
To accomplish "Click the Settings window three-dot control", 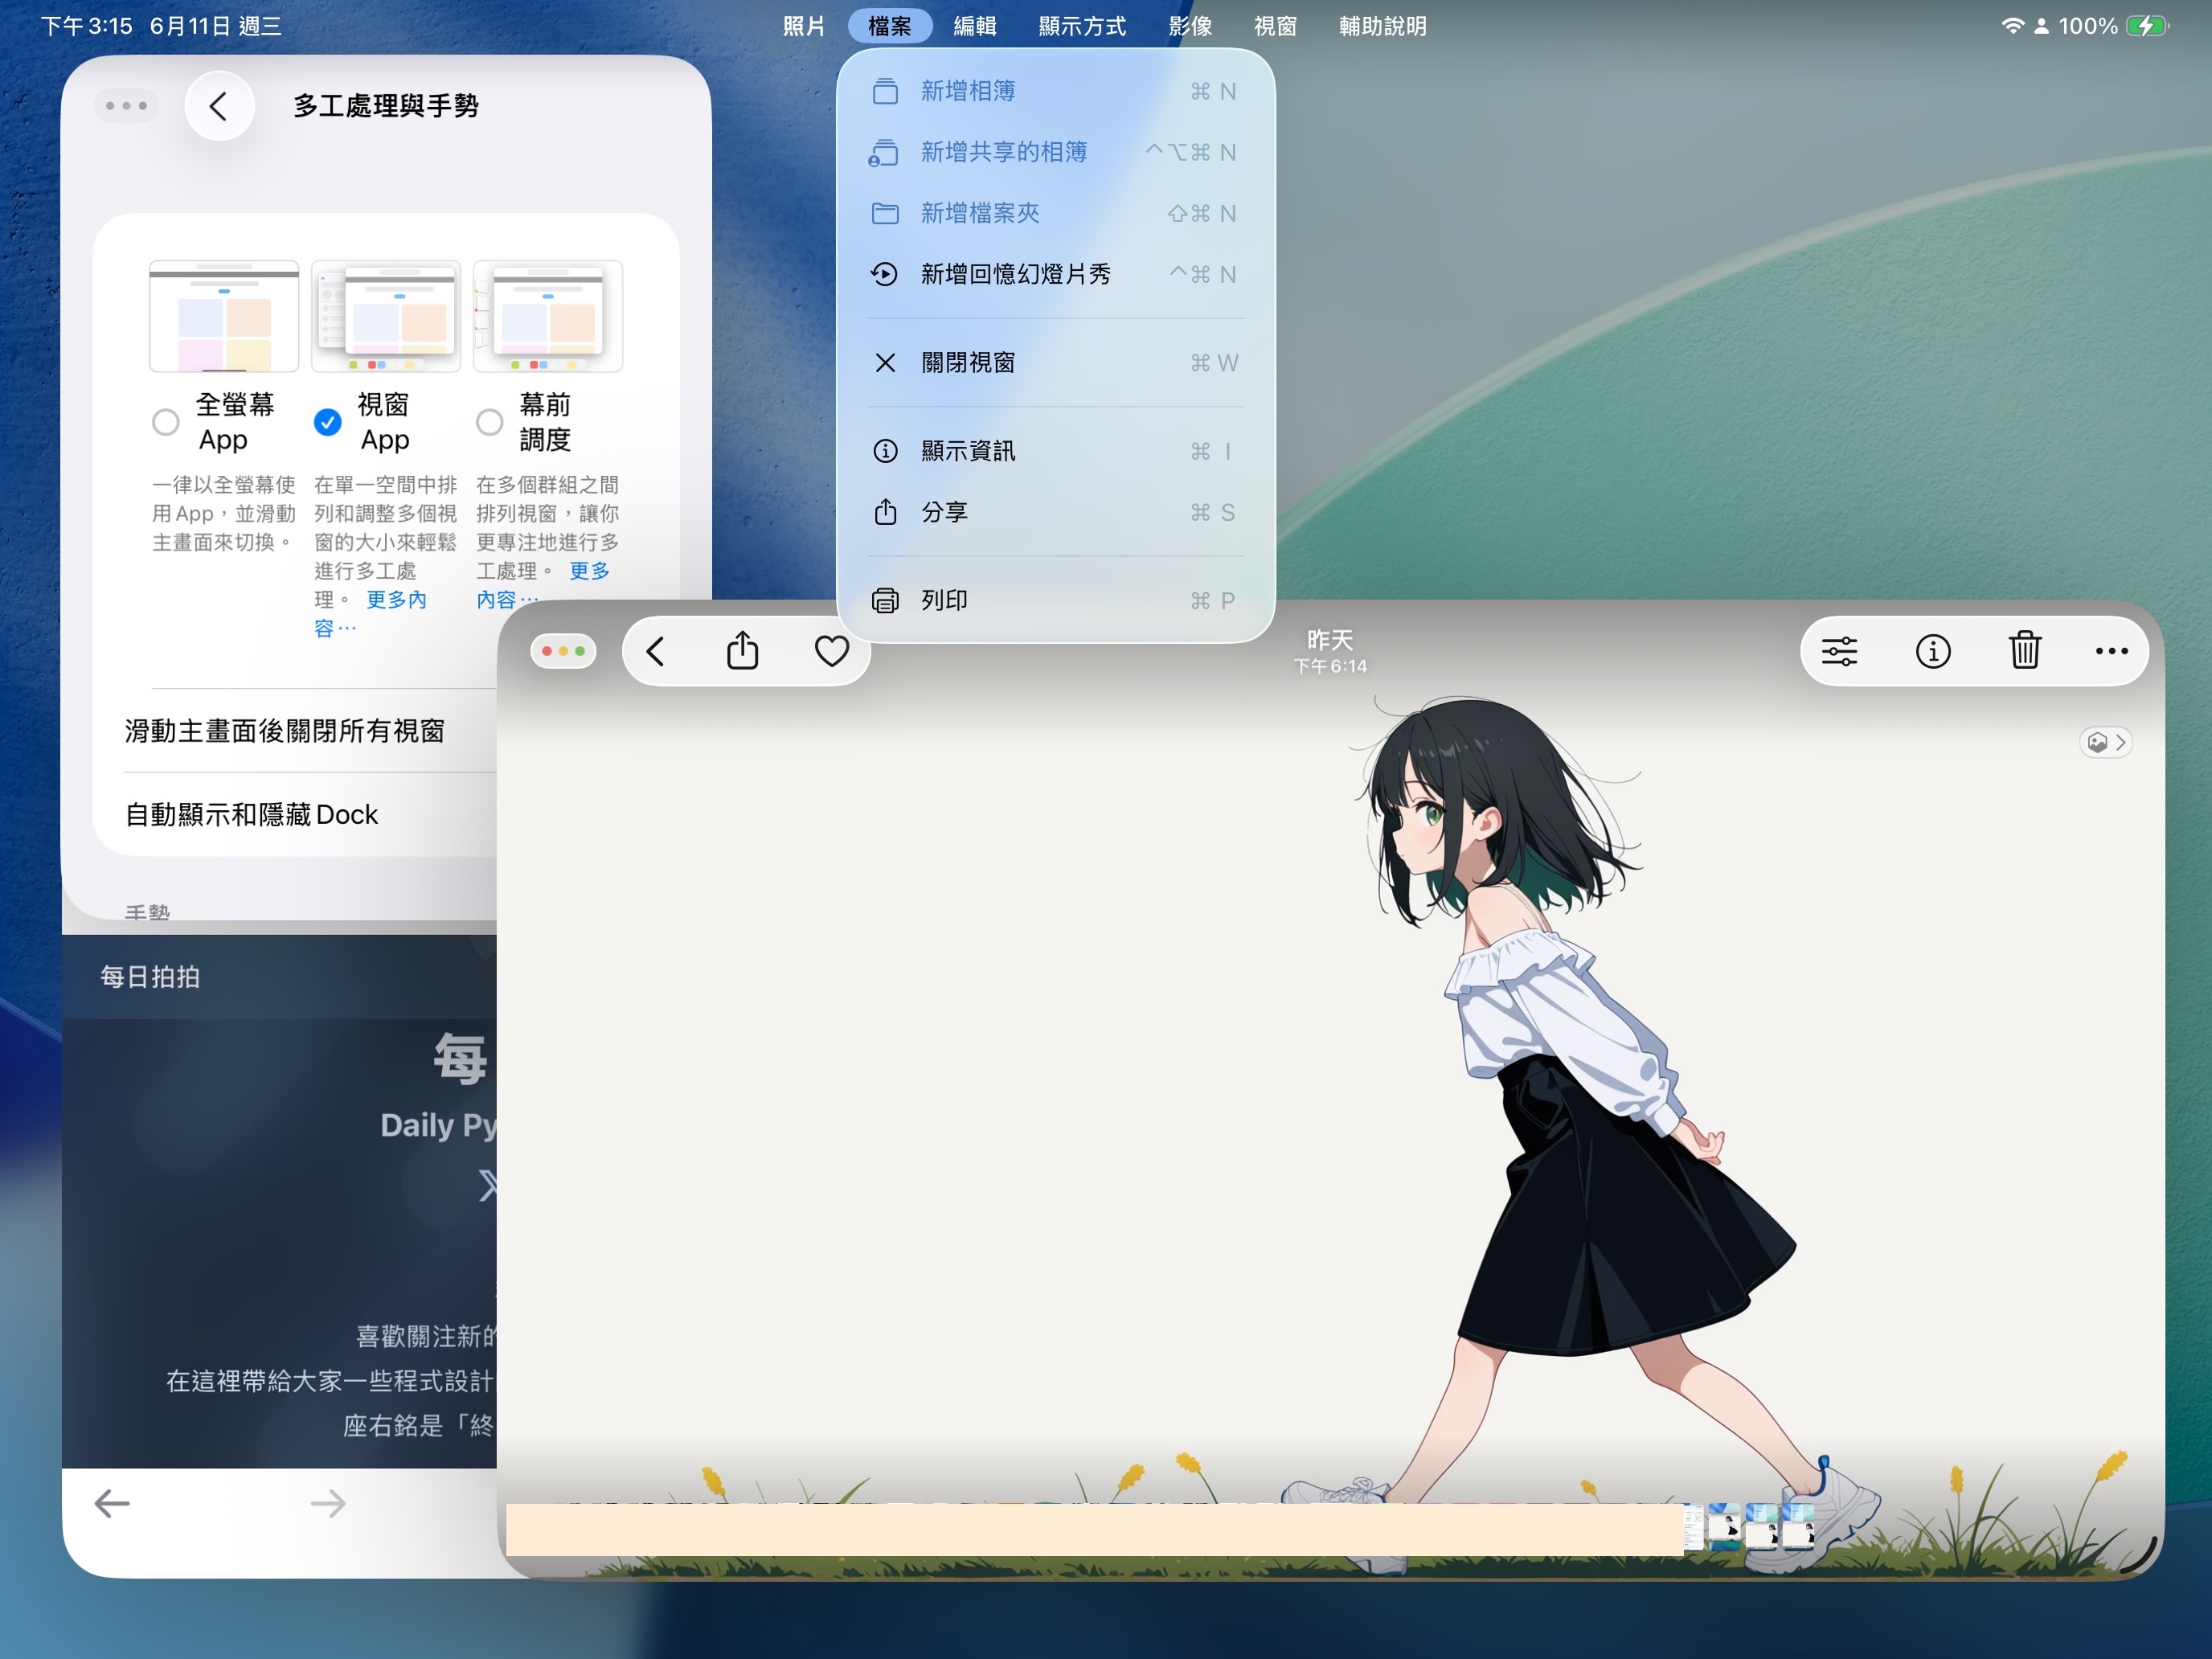I will point(126,106).
